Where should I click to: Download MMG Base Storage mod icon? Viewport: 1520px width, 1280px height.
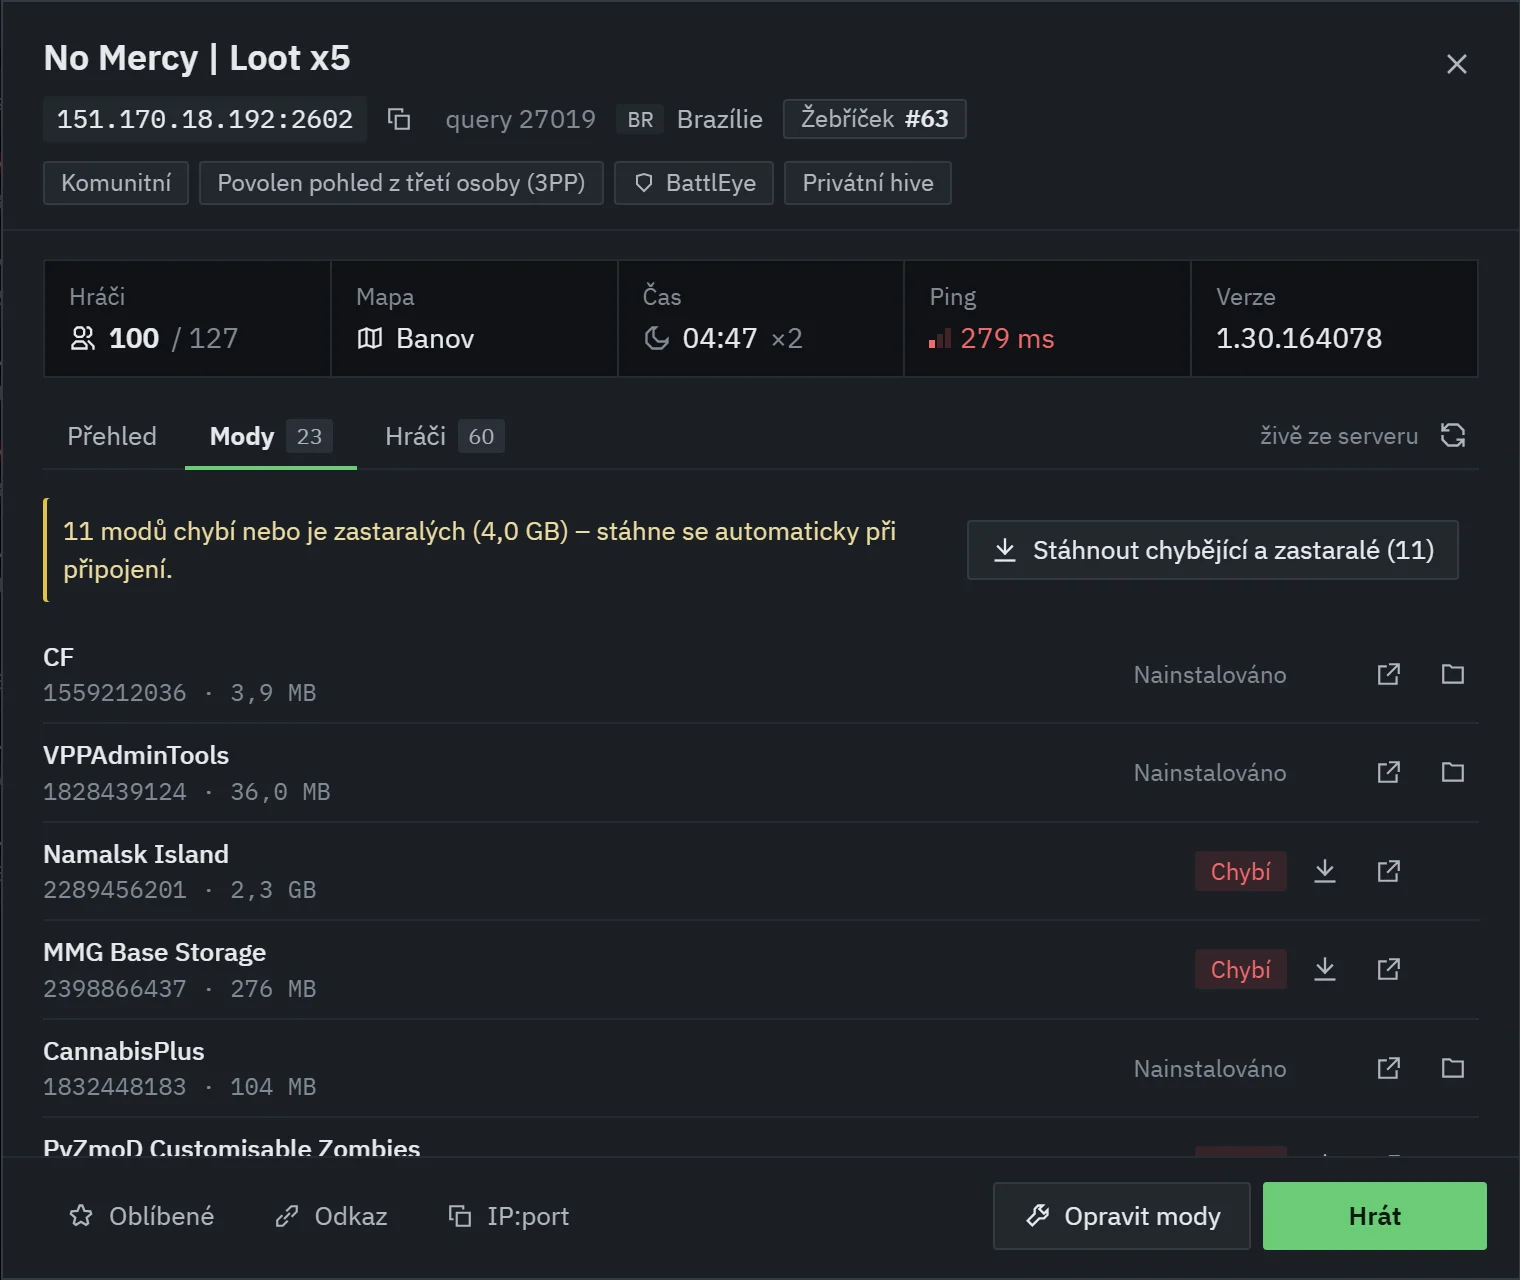[1325, 969]
